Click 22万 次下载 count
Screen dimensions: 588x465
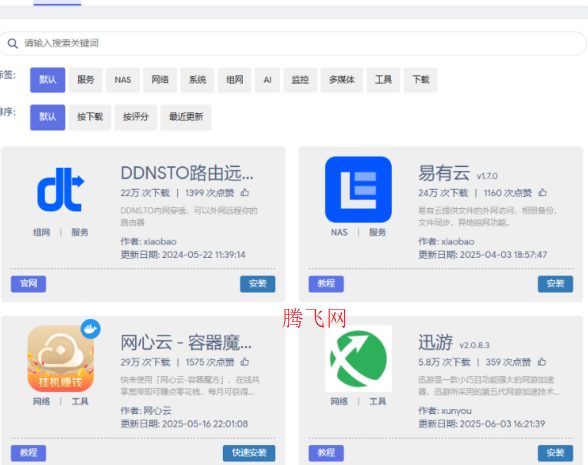point(145,193)
